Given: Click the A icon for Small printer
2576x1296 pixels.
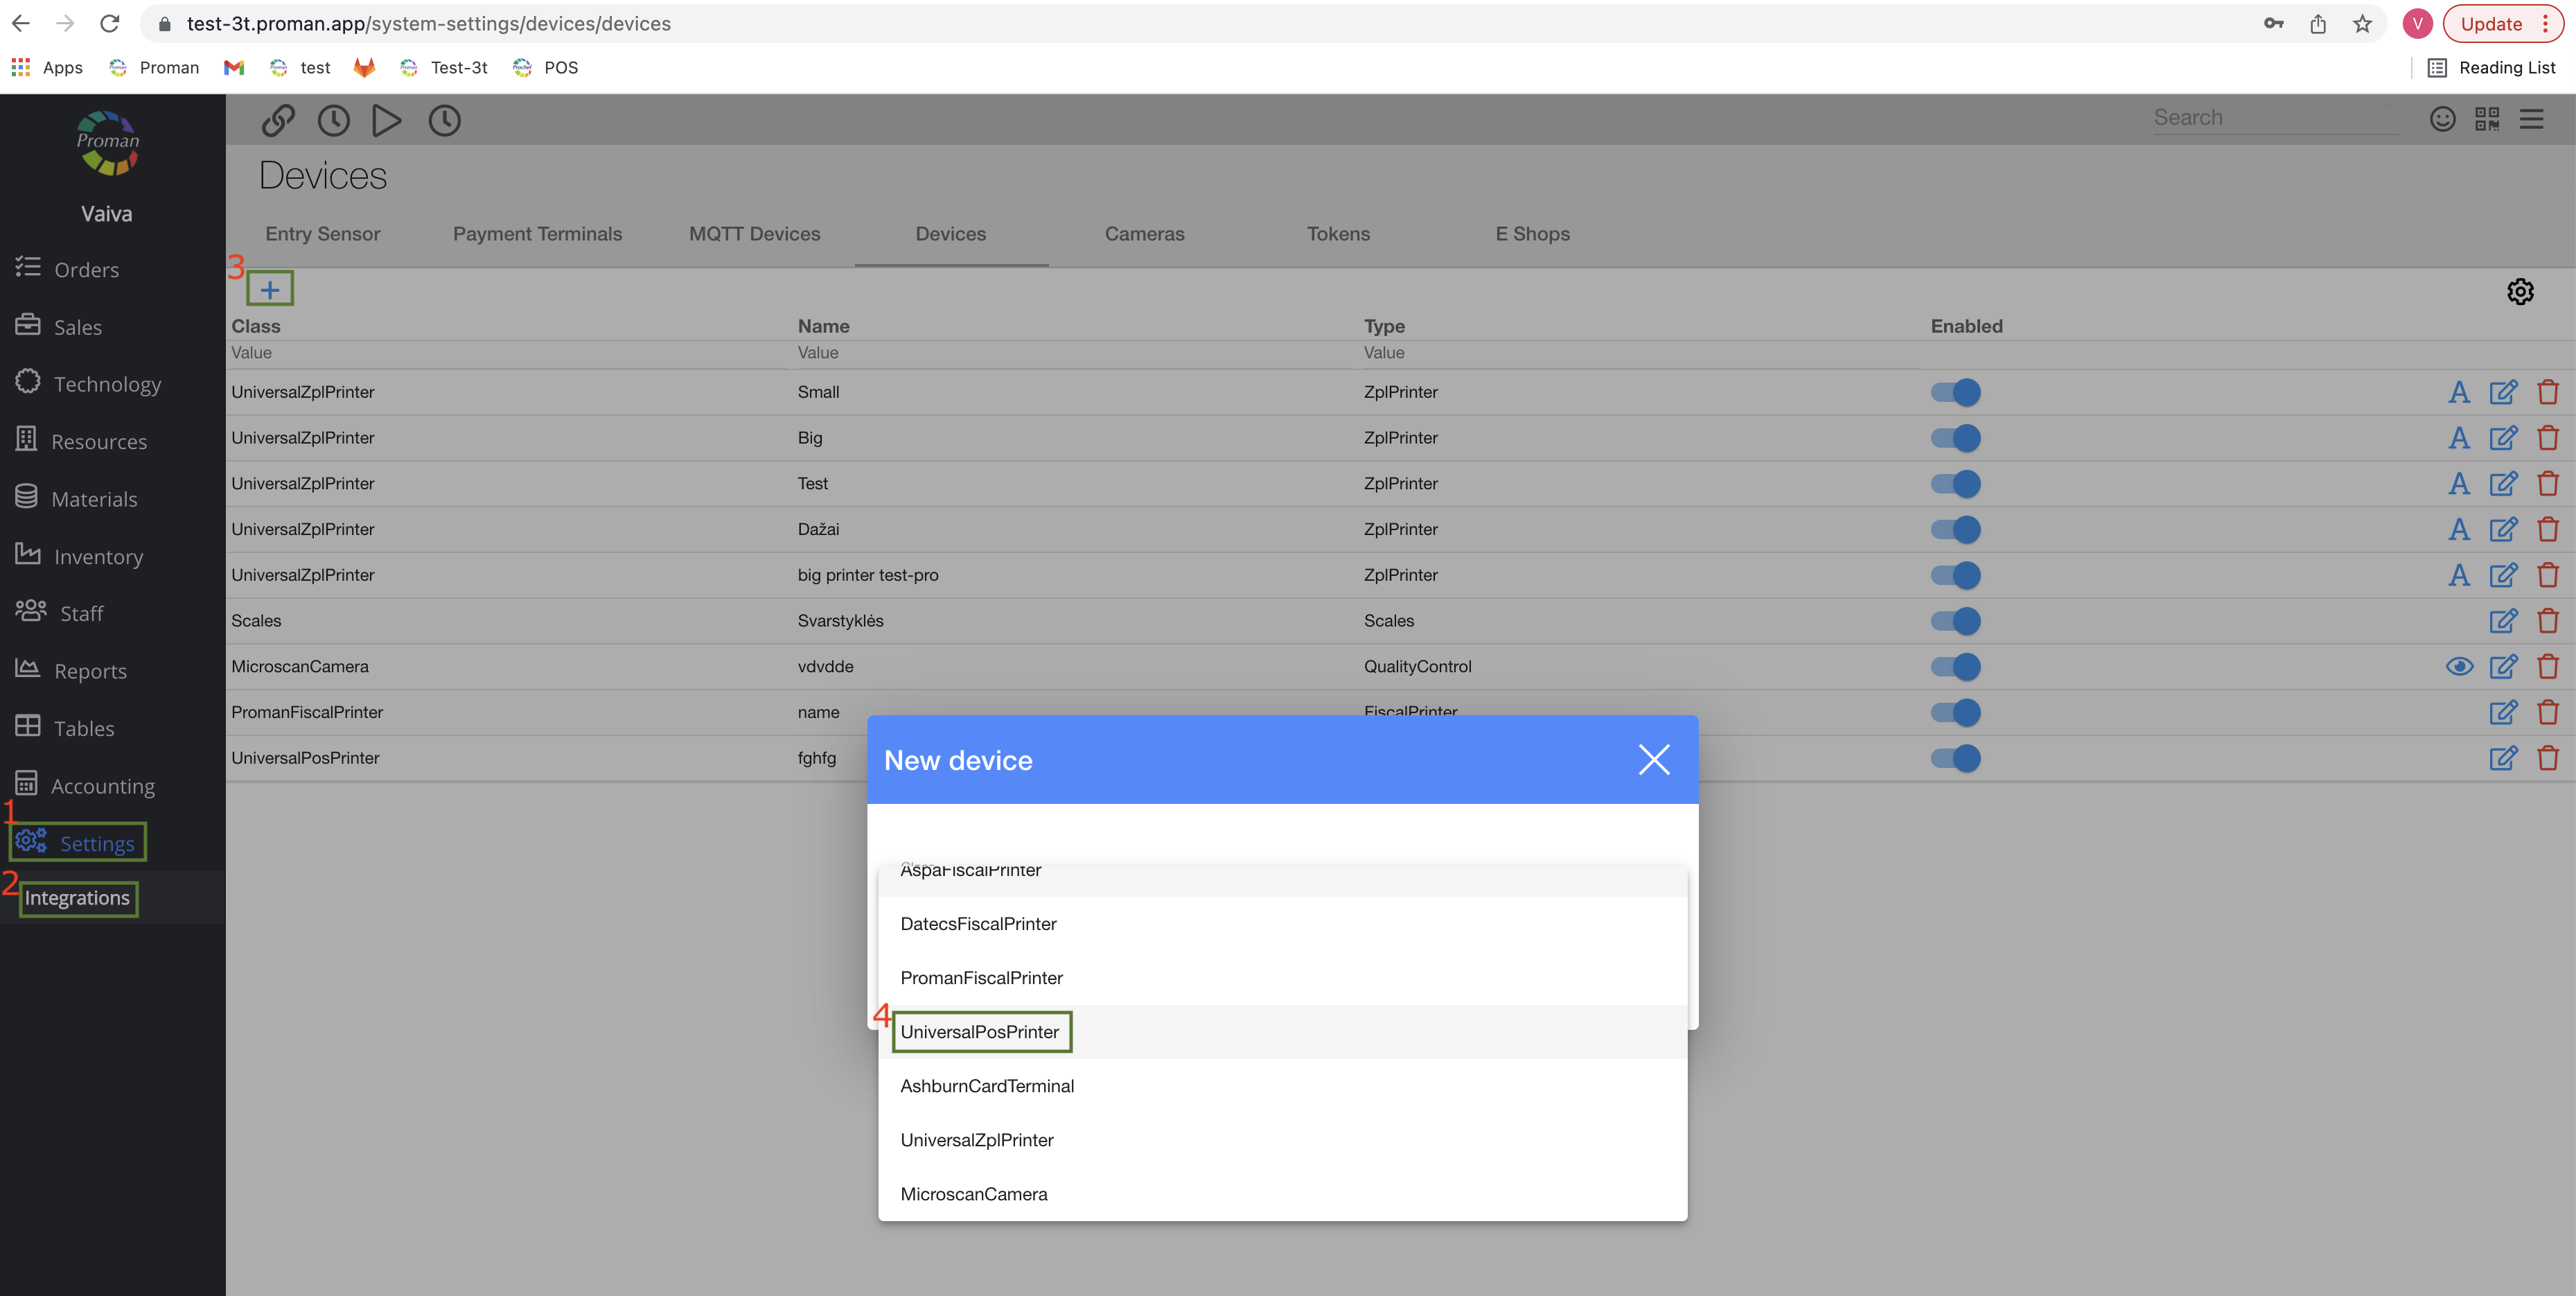Looking at the screenshot, I should (x=2458, y=392).
